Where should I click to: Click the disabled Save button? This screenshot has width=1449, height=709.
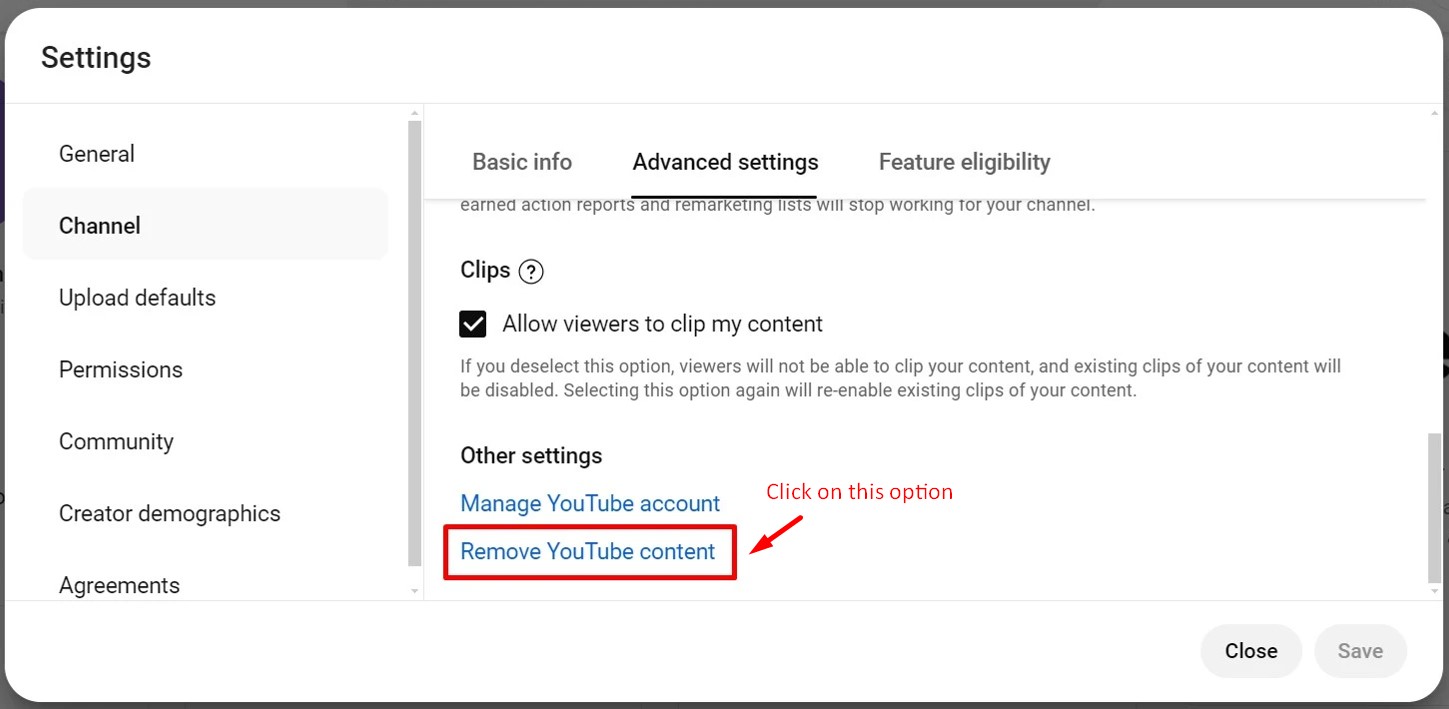pos(1360,650)
